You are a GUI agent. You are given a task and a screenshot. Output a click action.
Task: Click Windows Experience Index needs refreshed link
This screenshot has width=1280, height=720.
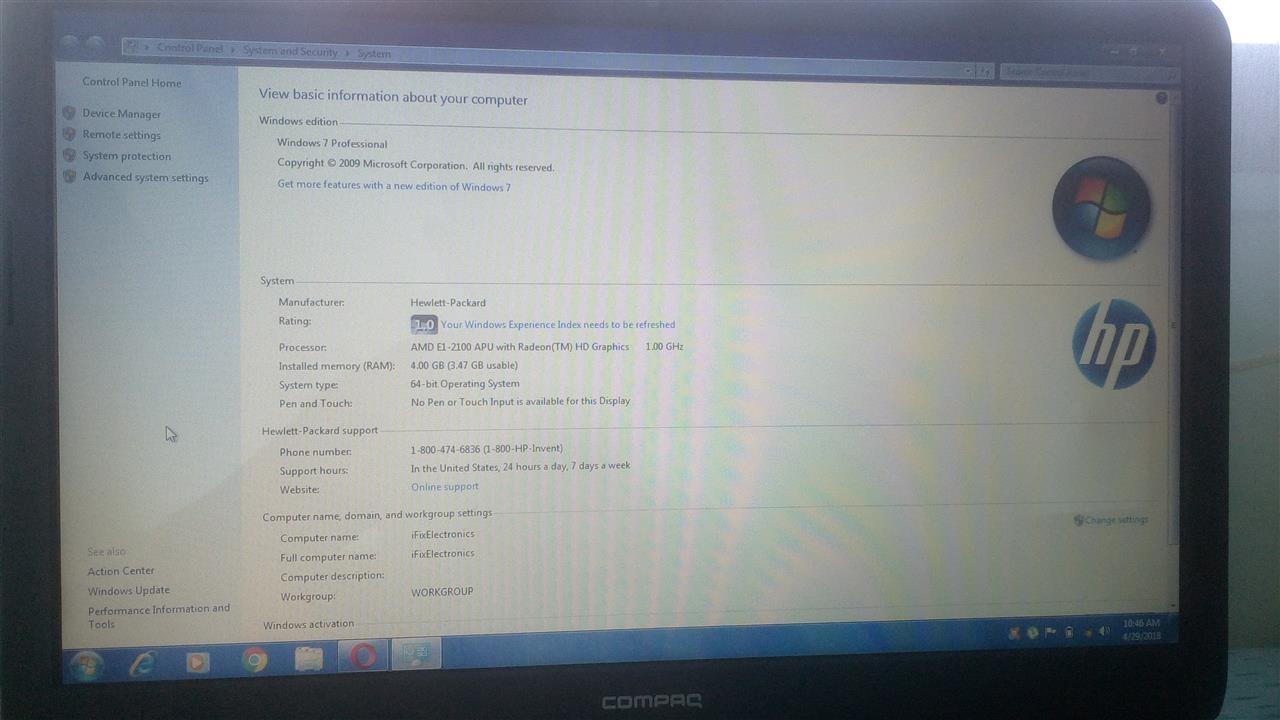(x=558, y=325)
